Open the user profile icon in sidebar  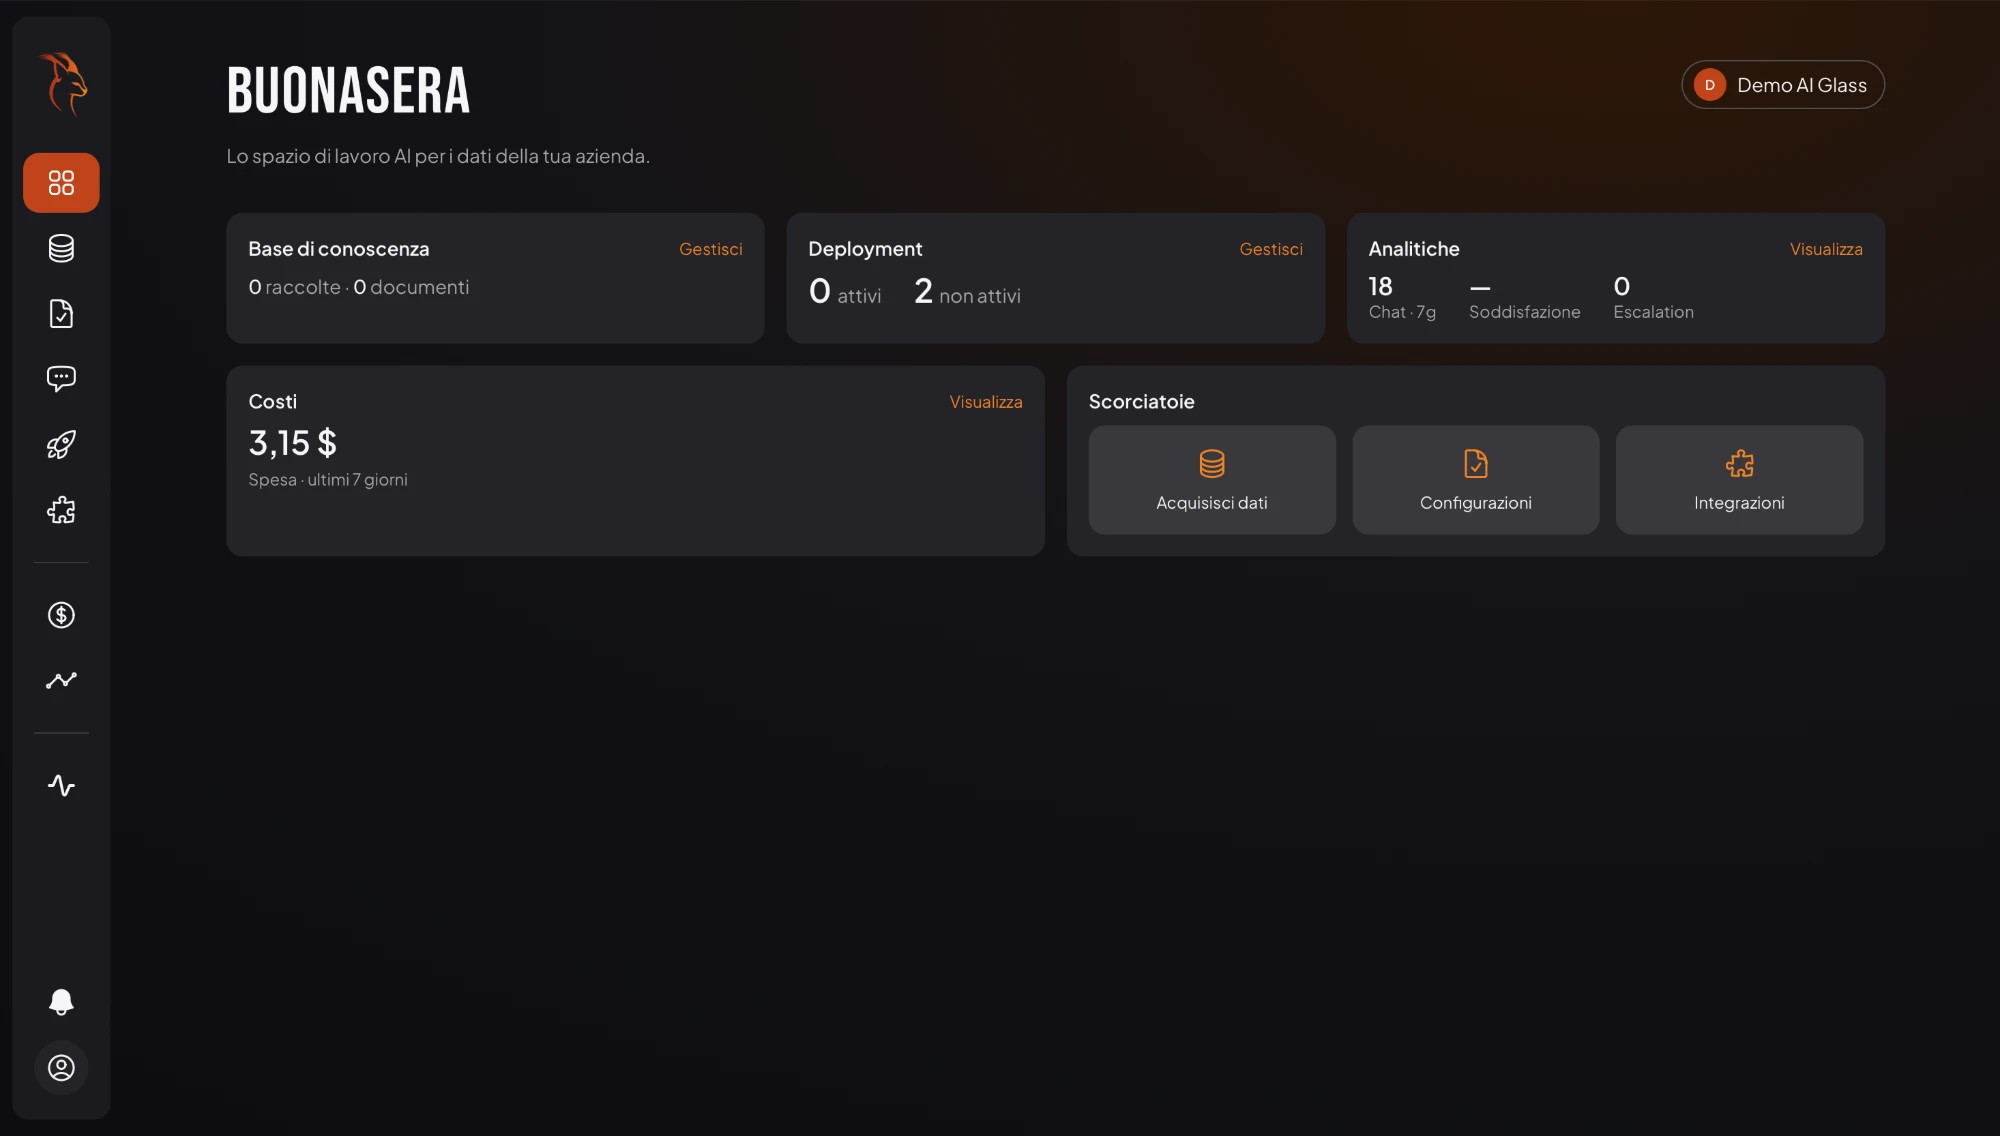(x=61, y=1068)
